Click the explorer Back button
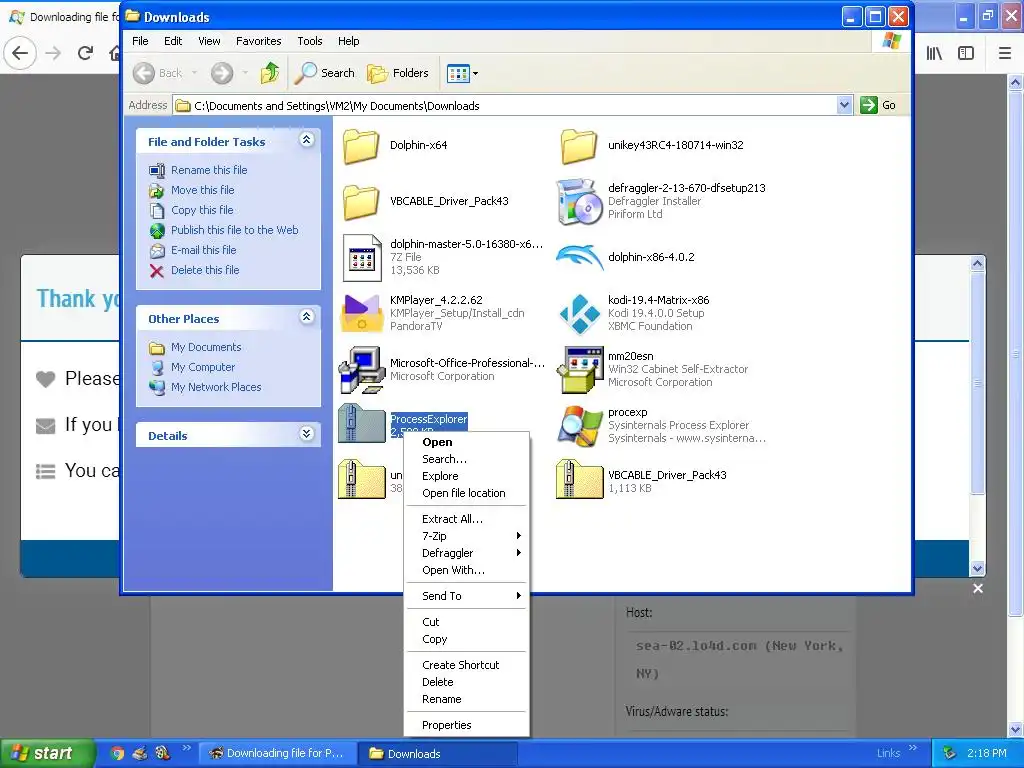The height and width of the screenshot is (768, 1024). (x=158, y=73)
